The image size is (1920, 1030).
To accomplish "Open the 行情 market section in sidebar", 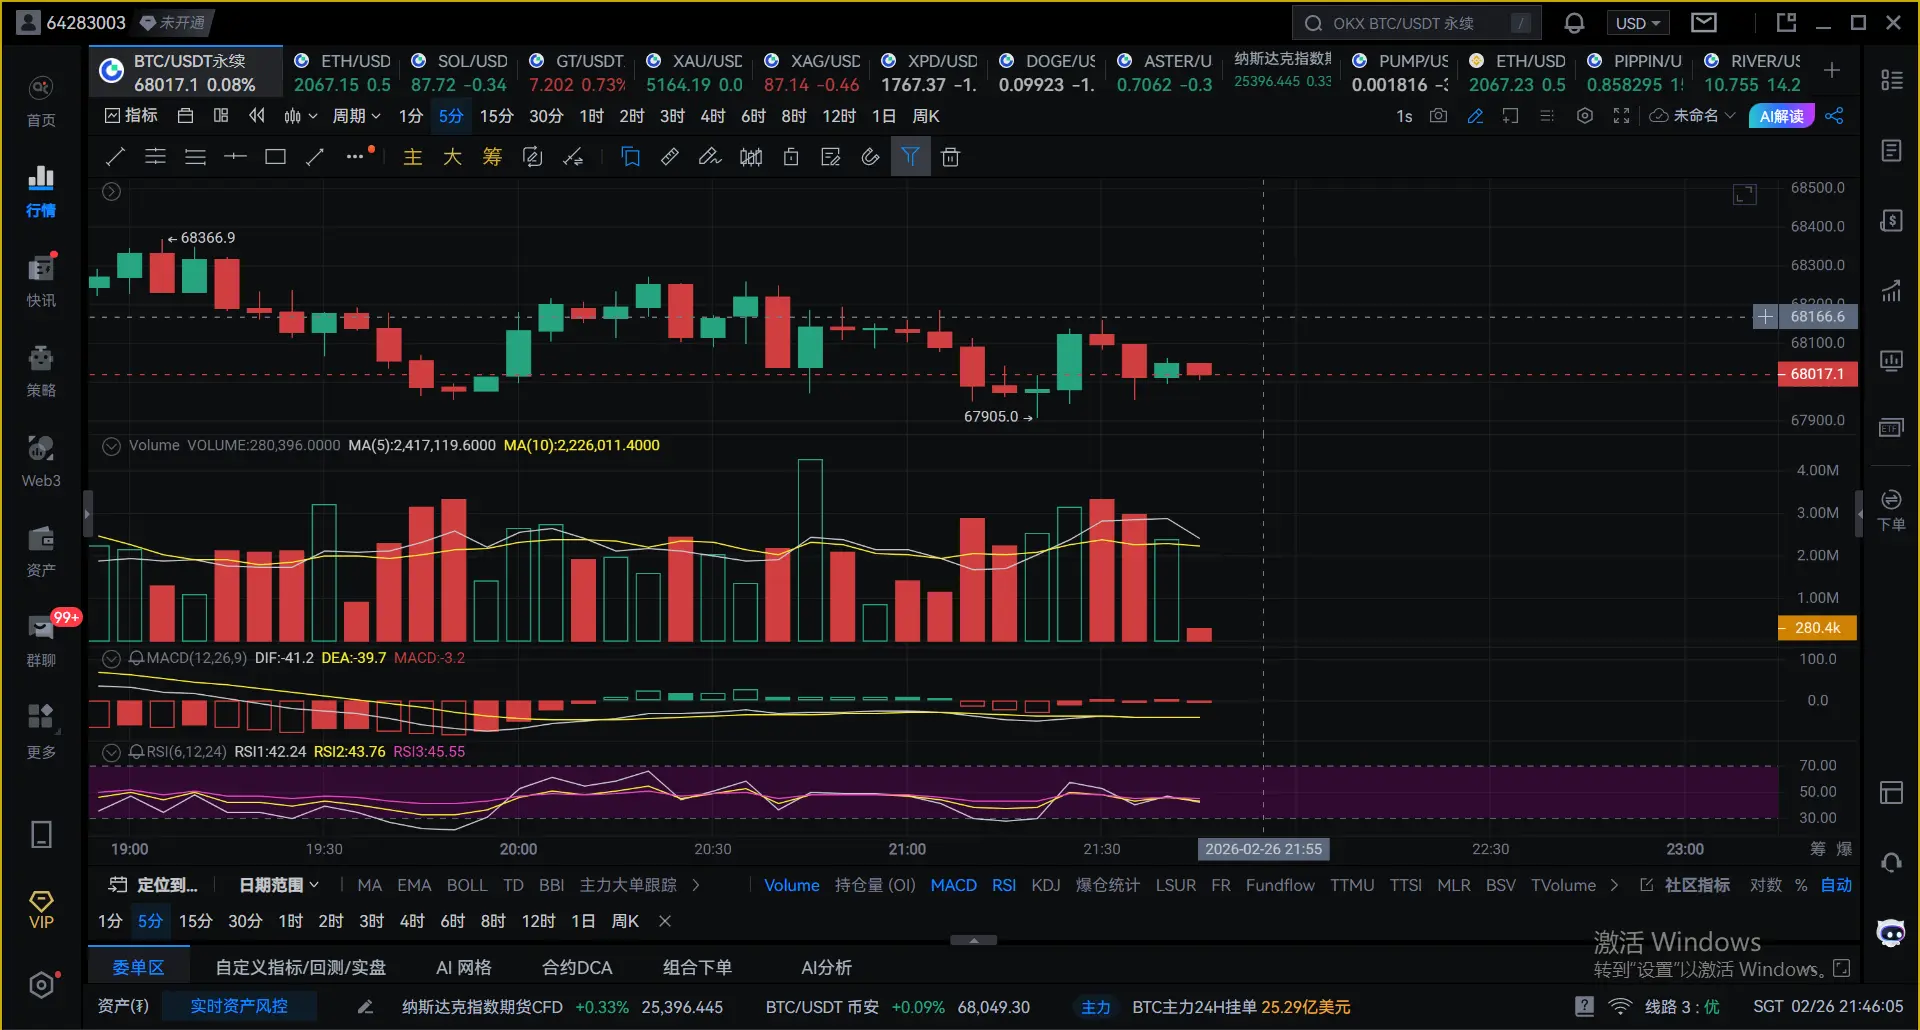I will coord(41,191).
